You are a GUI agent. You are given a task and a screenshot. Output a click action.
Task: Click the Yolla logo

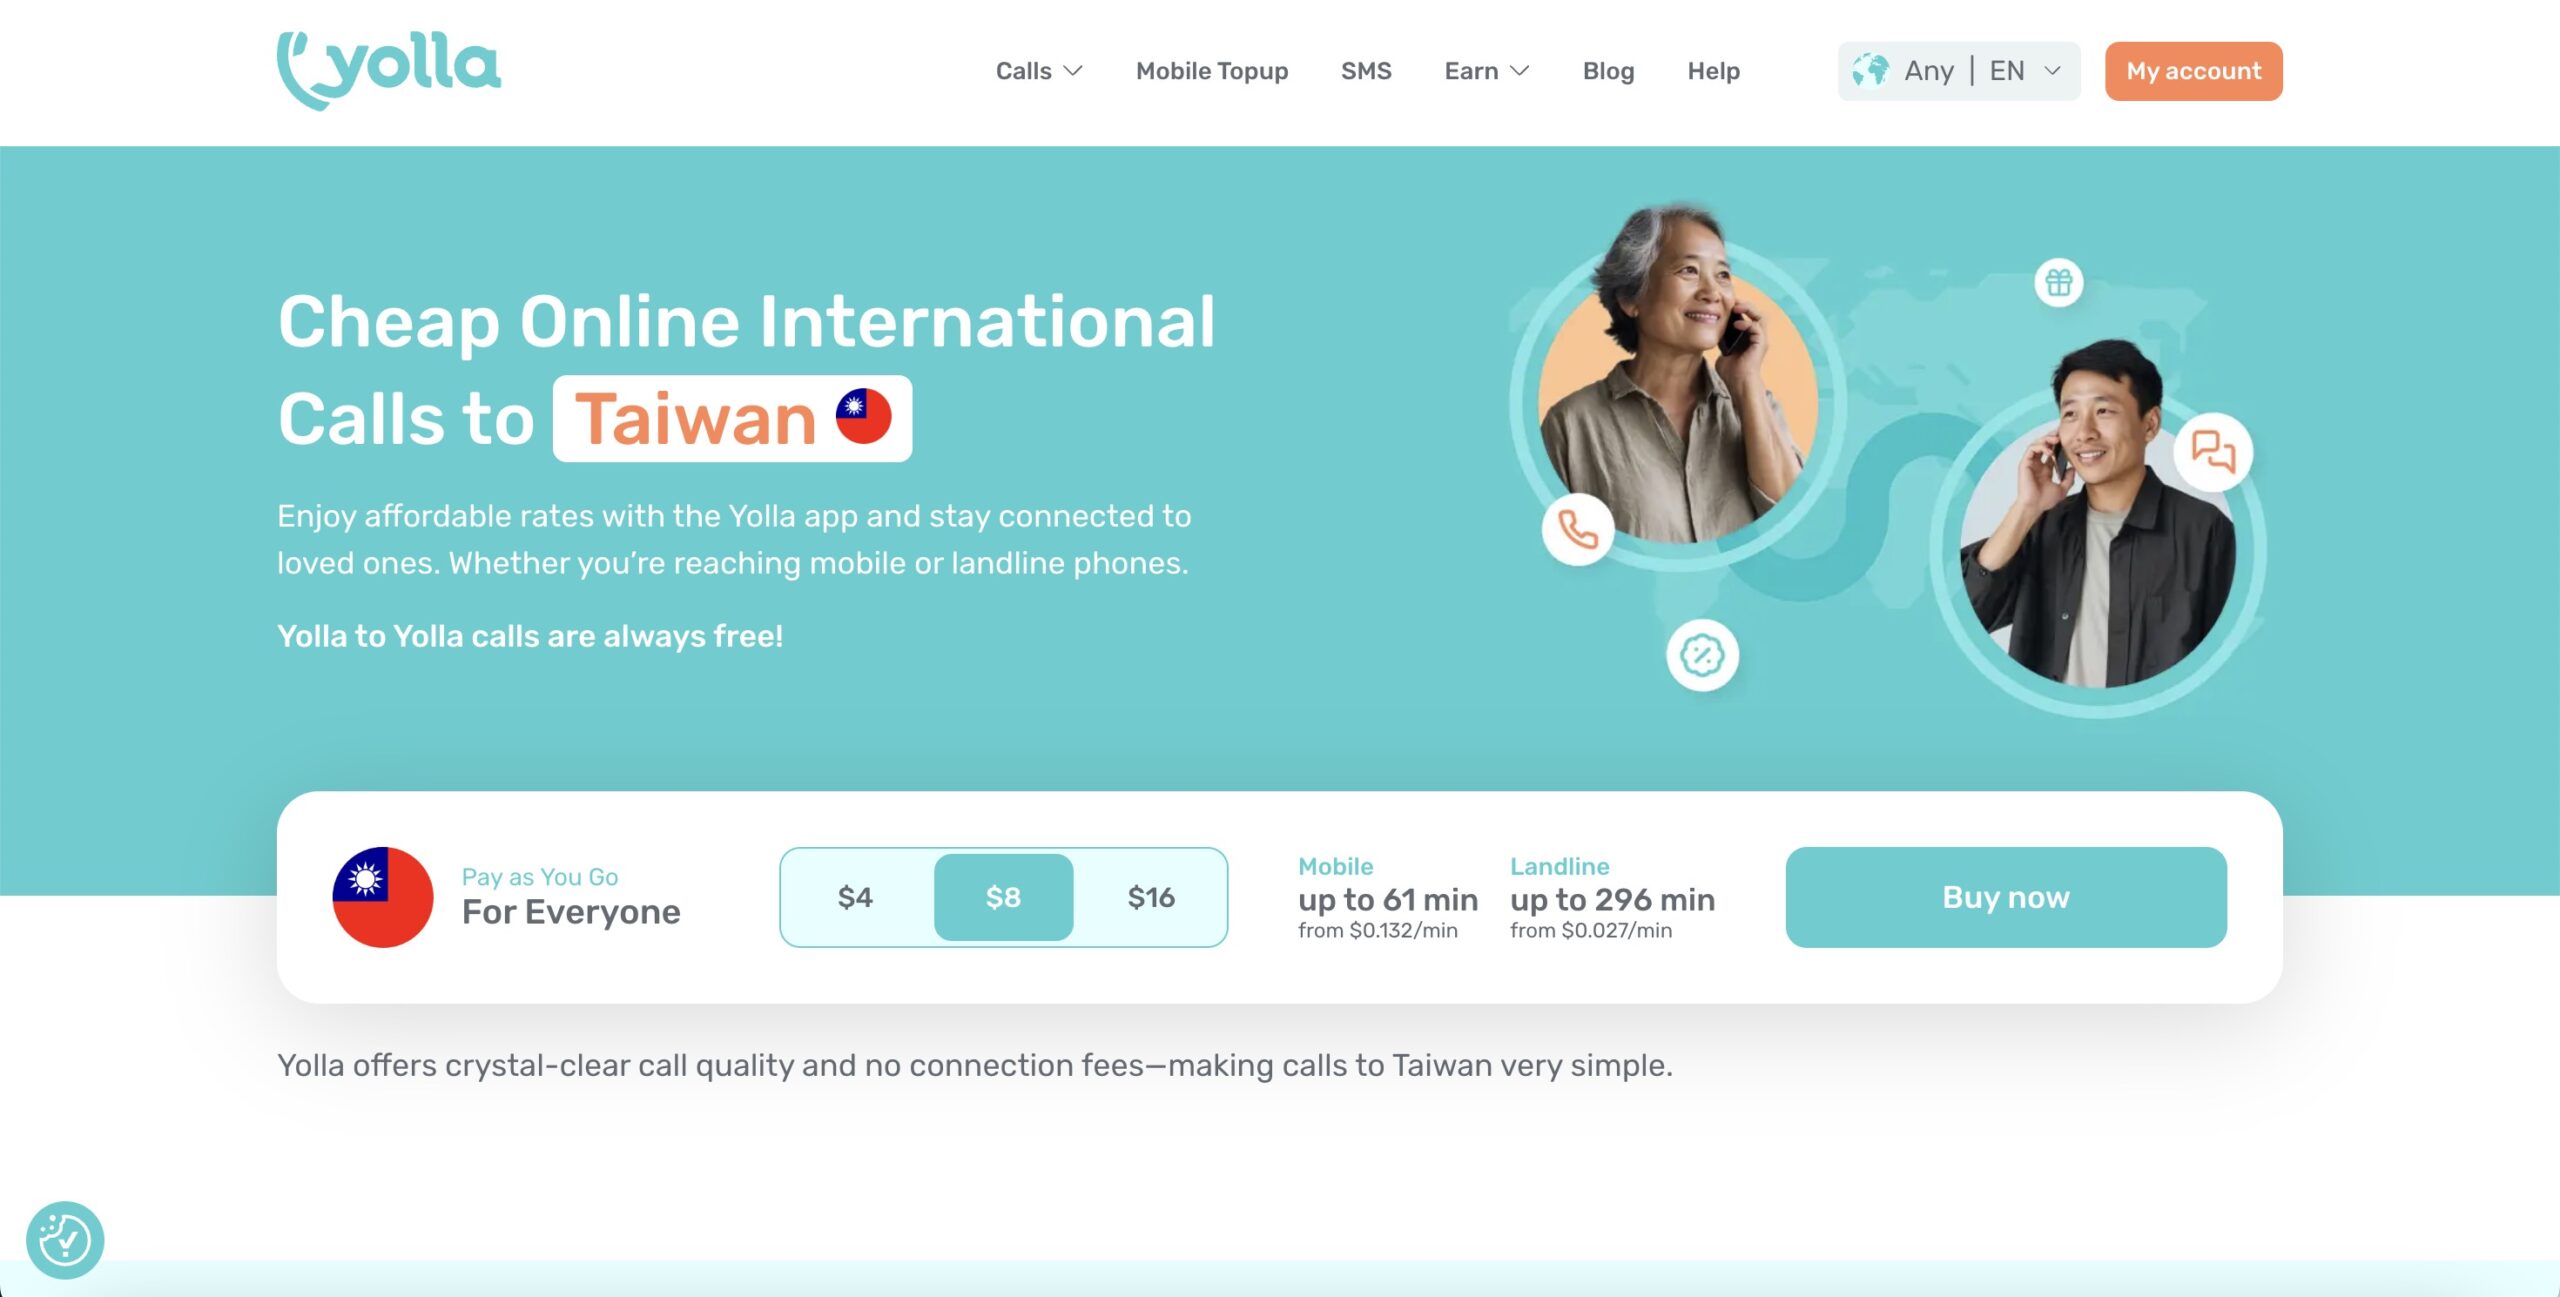pos(389,70)
